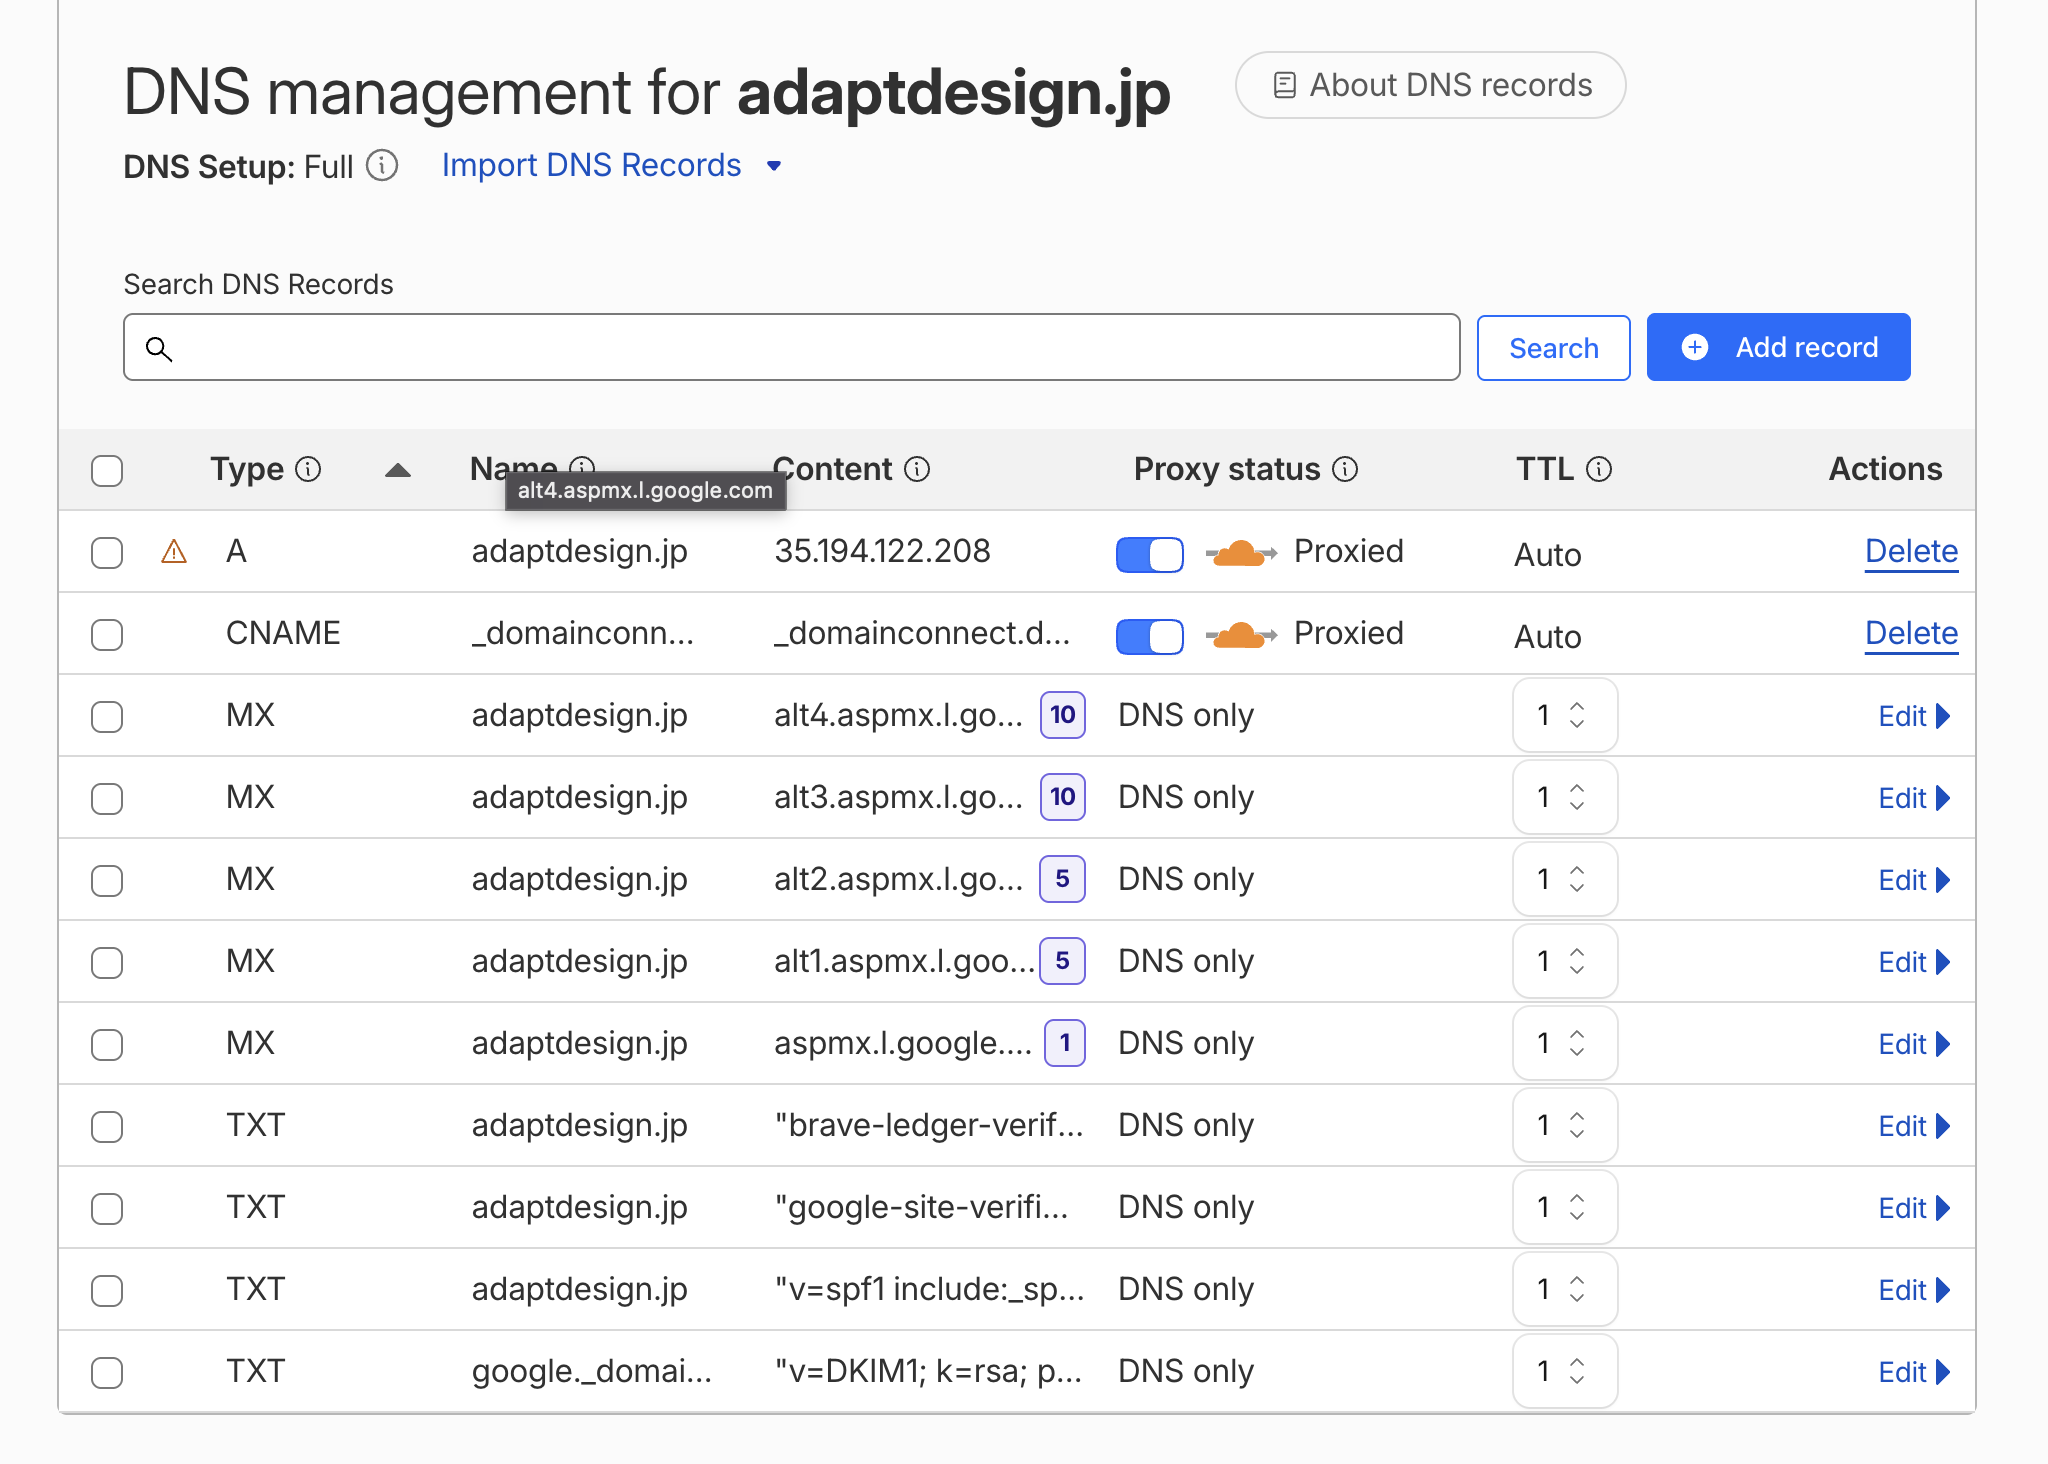Click the warning triangle on the A record
The image size is (2048, 1464).
tap(174, 552)
